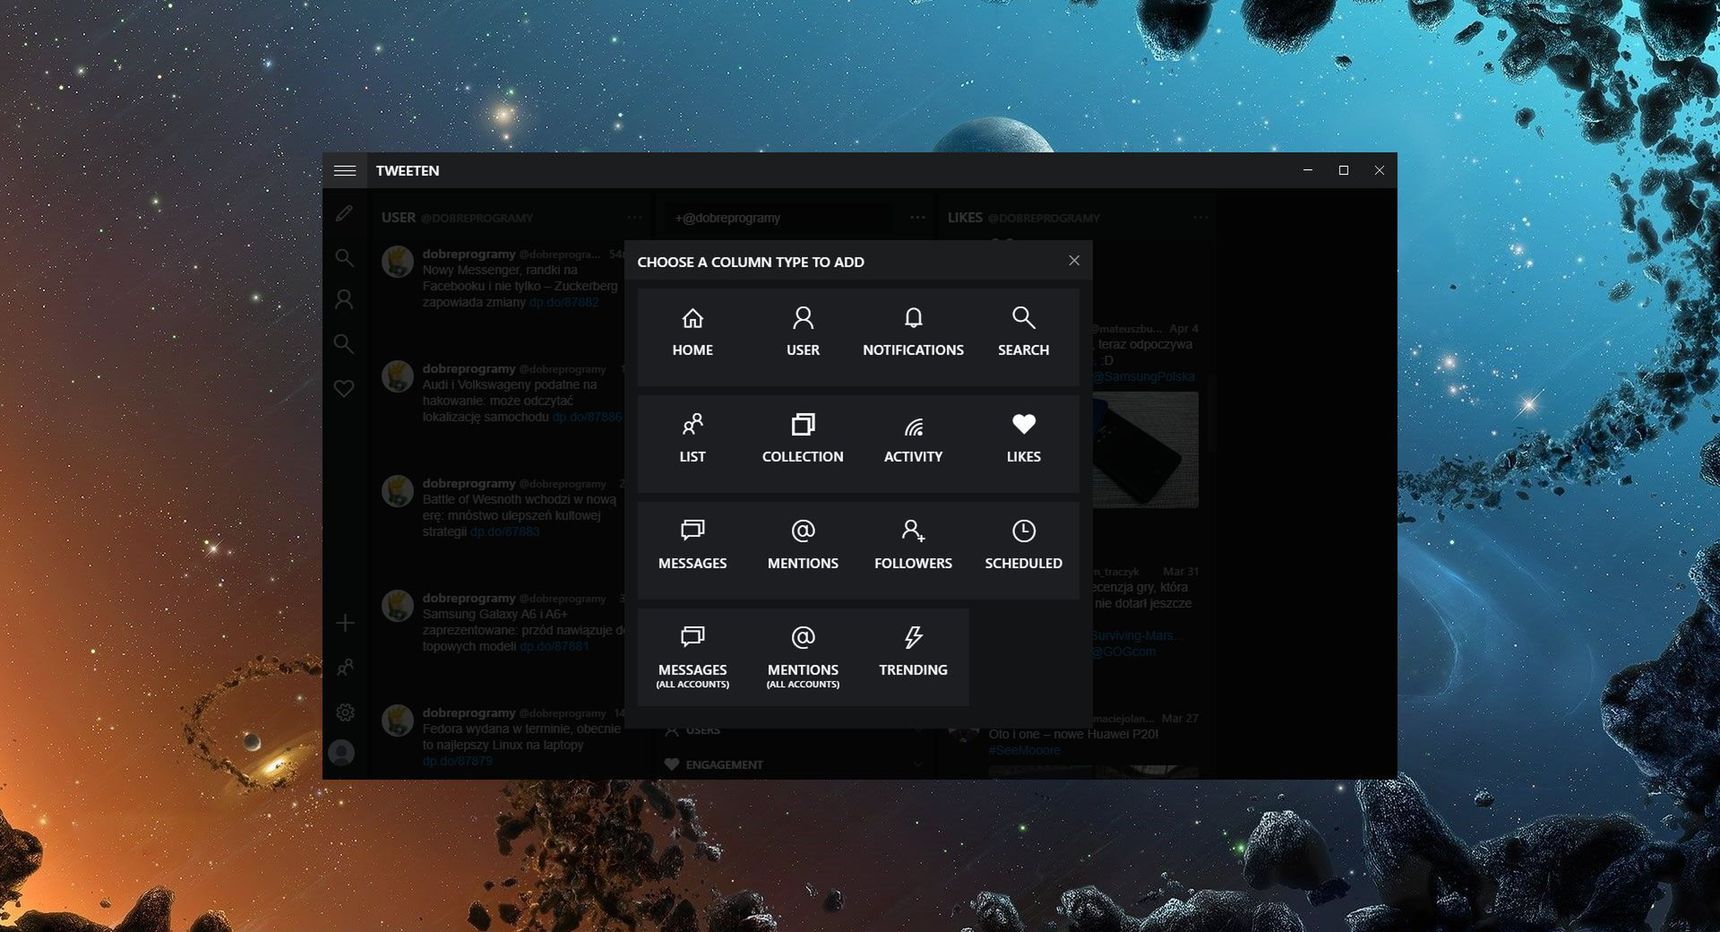Minimize the Tweeten window

point(1308,171)
